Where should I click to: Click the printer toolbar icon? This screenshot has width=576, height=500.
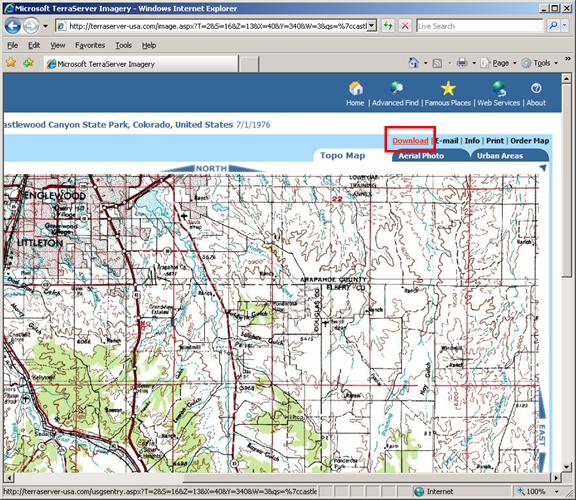tap(462, 63)
